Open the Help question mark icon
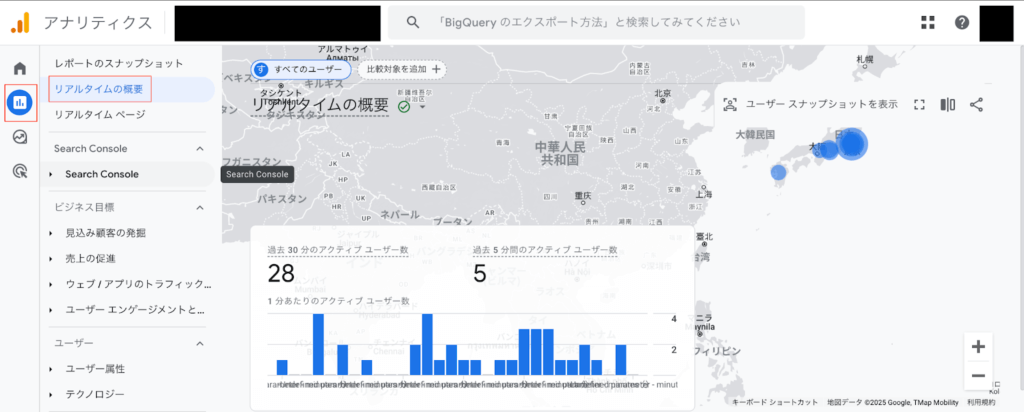 [x=962, y=22]
